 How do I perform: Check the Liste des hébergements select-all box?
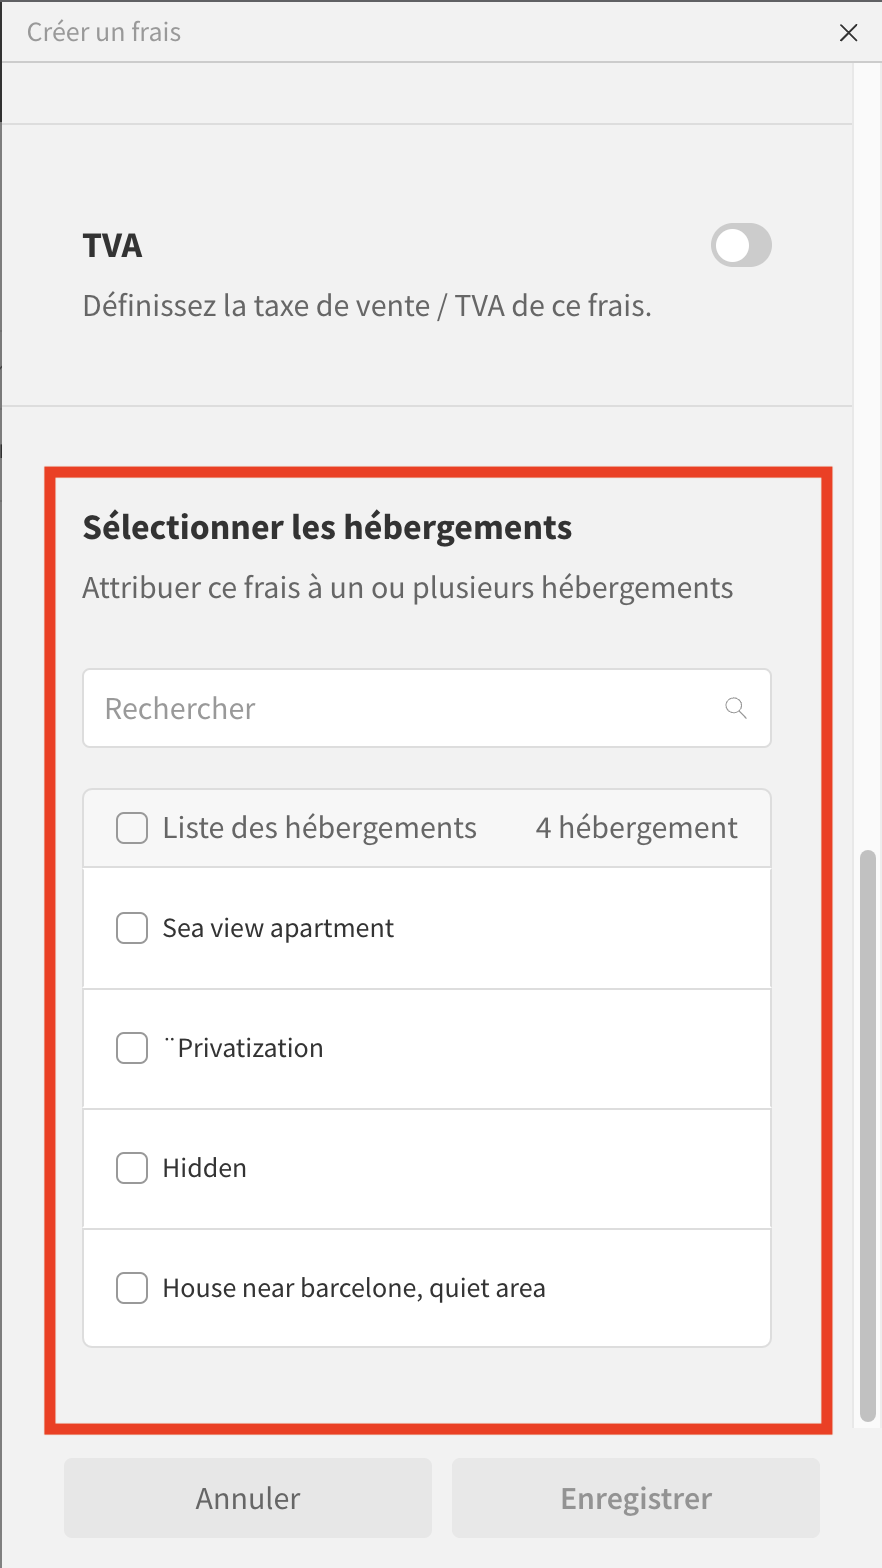[132, 828]
